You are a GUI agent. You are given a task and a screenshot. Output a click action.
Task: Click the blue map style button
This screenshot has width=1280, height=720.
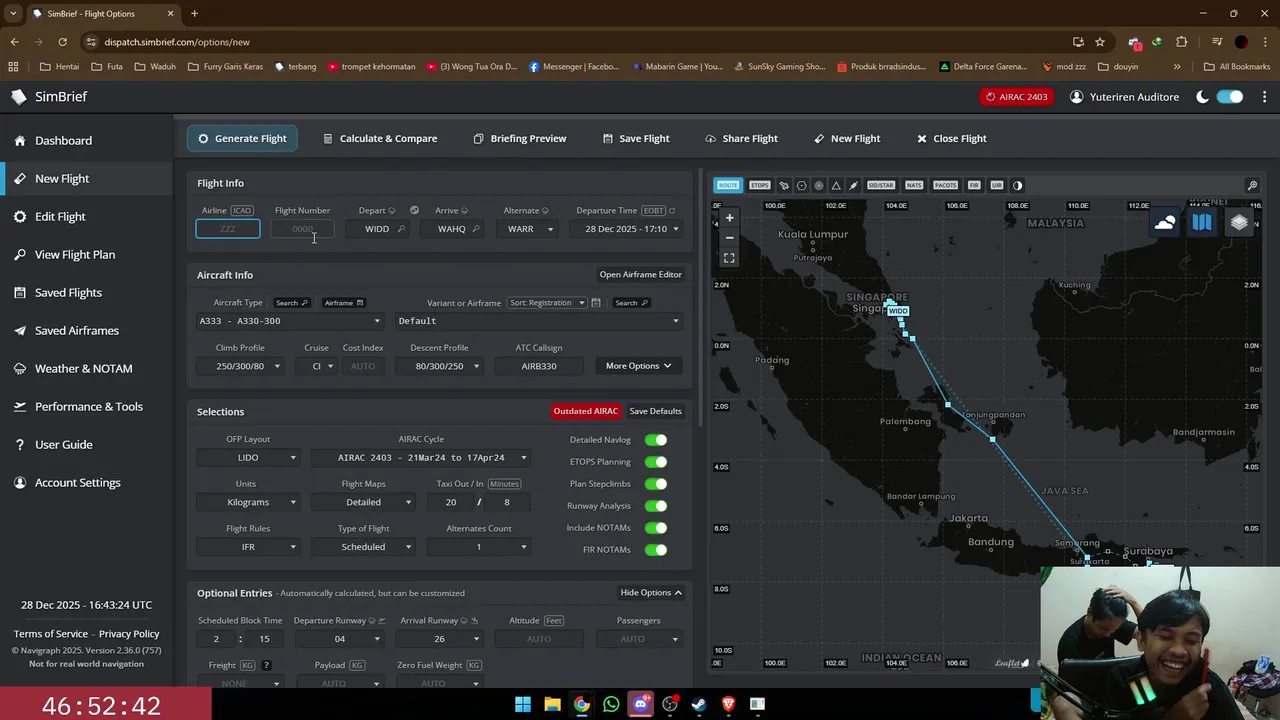point(1202,223)
